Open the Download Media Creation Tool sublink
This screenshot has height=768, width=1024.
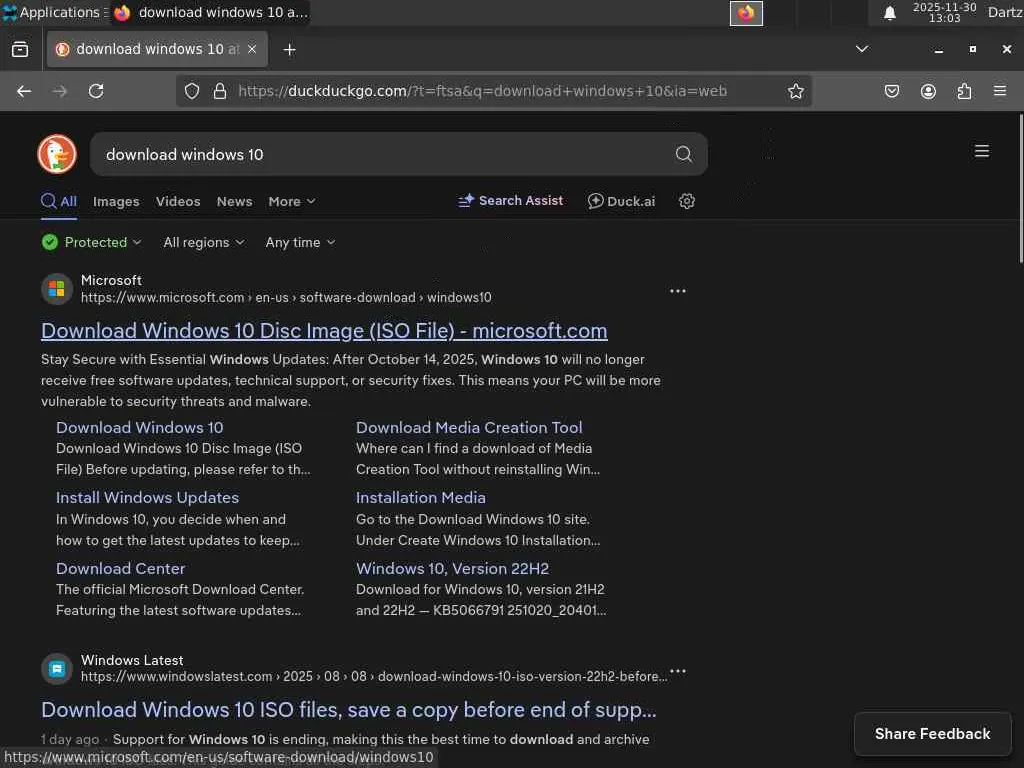pyautogui.click(x=469, y=428)
